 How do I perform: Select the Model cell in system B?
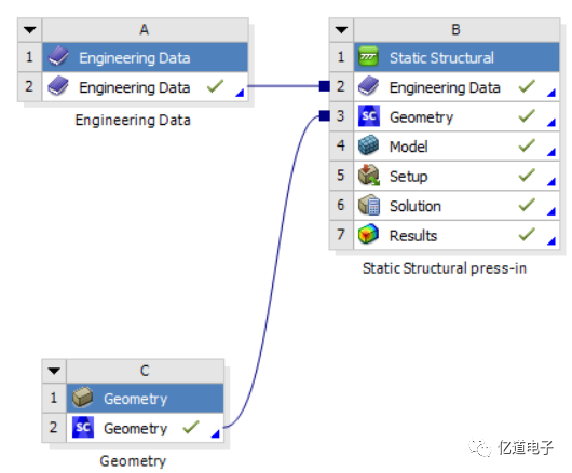click(456, 146)
